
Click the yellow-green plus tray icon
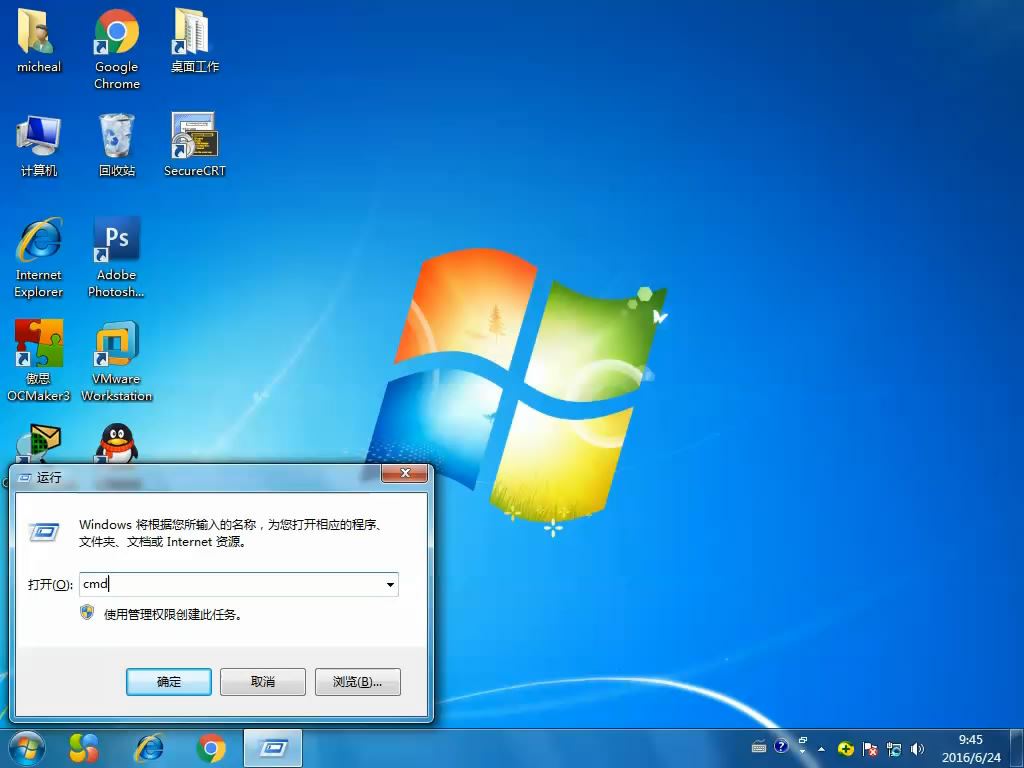[x=846, y=748]
